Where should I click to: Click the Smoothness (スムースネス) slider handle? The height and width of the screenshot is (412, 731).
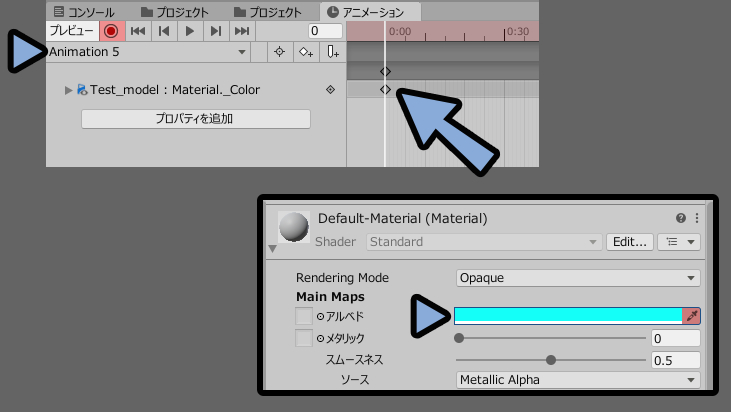tap(551, 360)
